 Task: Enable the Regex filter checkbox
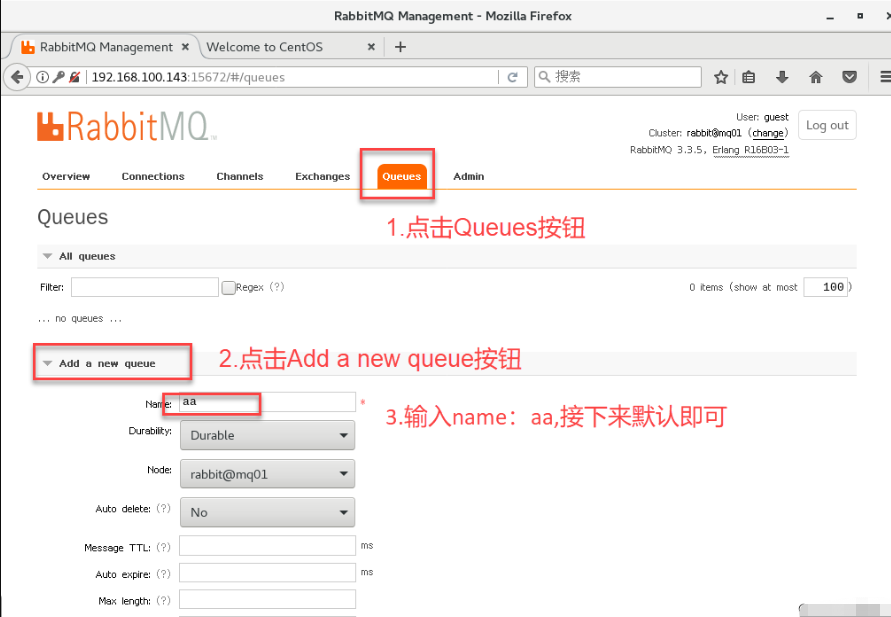tap(228, 288)
